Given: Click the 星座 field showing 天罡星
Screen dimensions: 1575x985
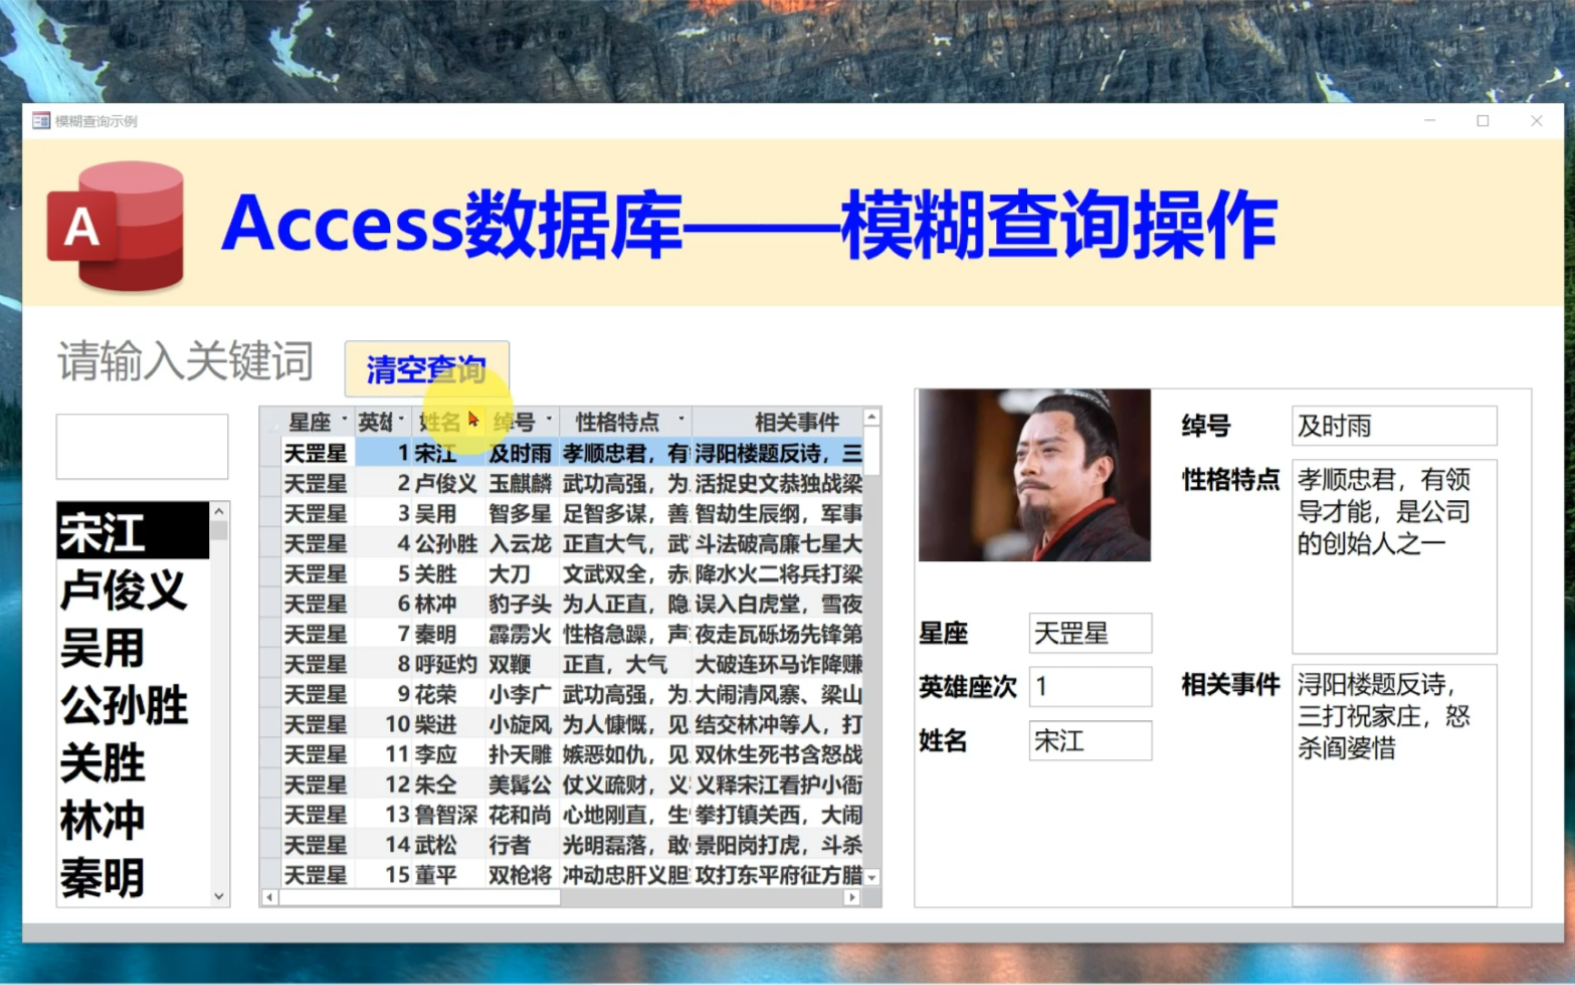Looking at the screenshot, I should (1090, 633).
